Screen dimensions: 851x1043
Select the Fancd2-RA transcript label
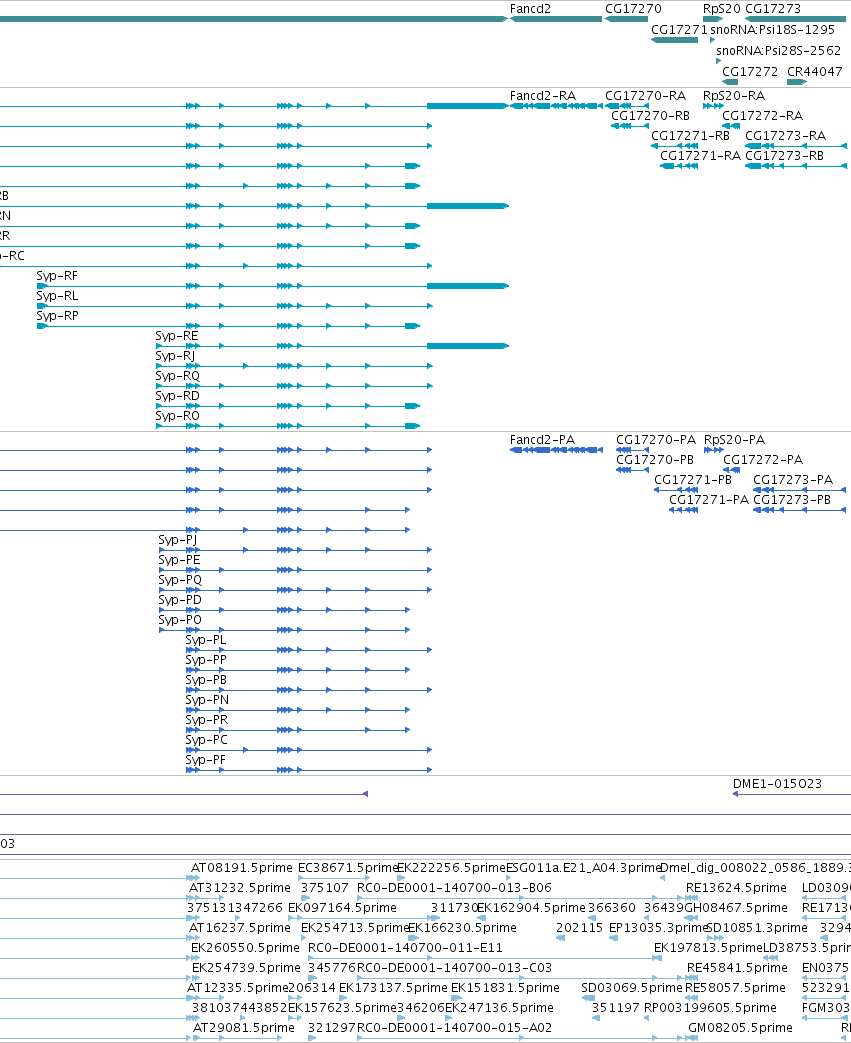tap(542, 96)
